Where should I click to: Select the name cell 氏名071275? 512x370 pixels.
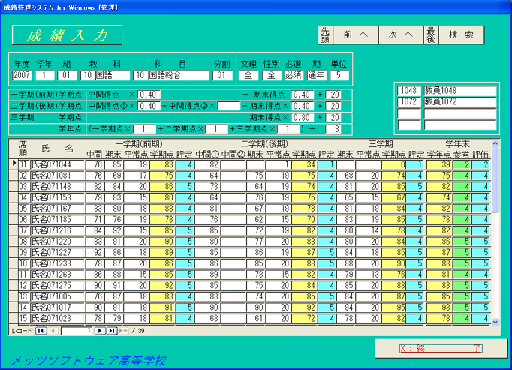pyautogui.click(x=57, y=285)
